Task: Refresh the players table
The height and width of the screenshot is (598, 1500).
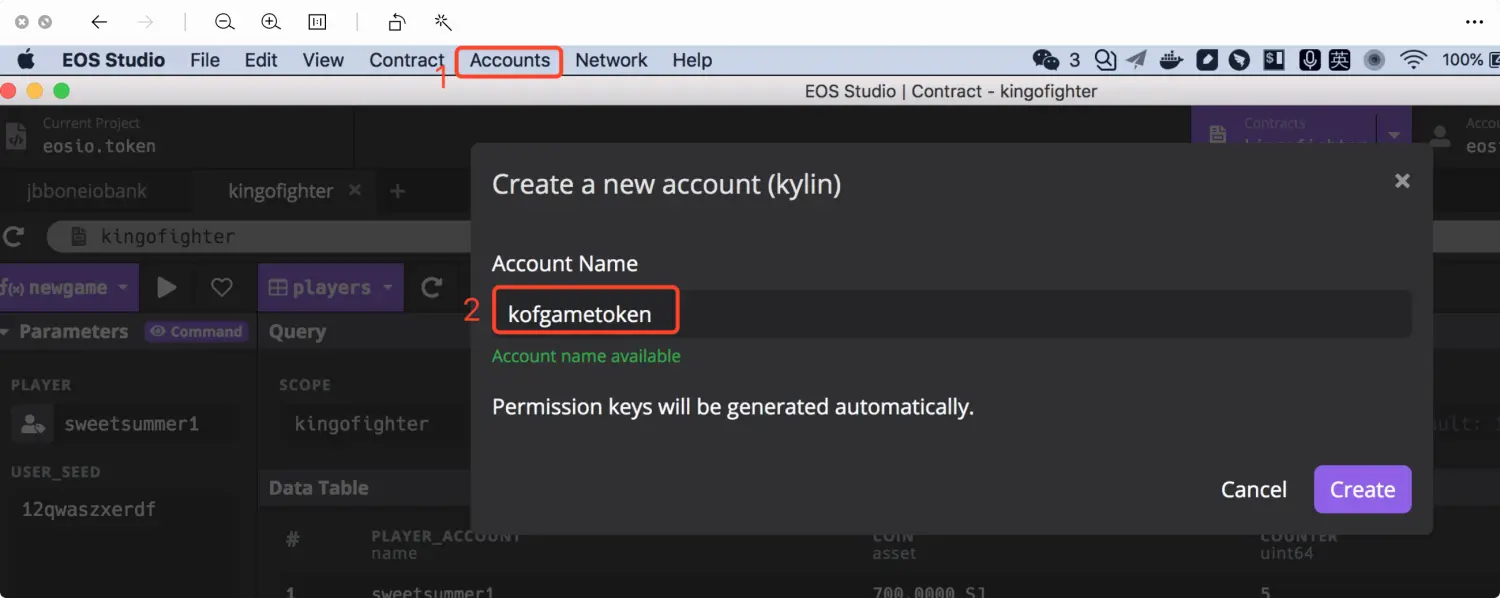Action: point(431,288)
